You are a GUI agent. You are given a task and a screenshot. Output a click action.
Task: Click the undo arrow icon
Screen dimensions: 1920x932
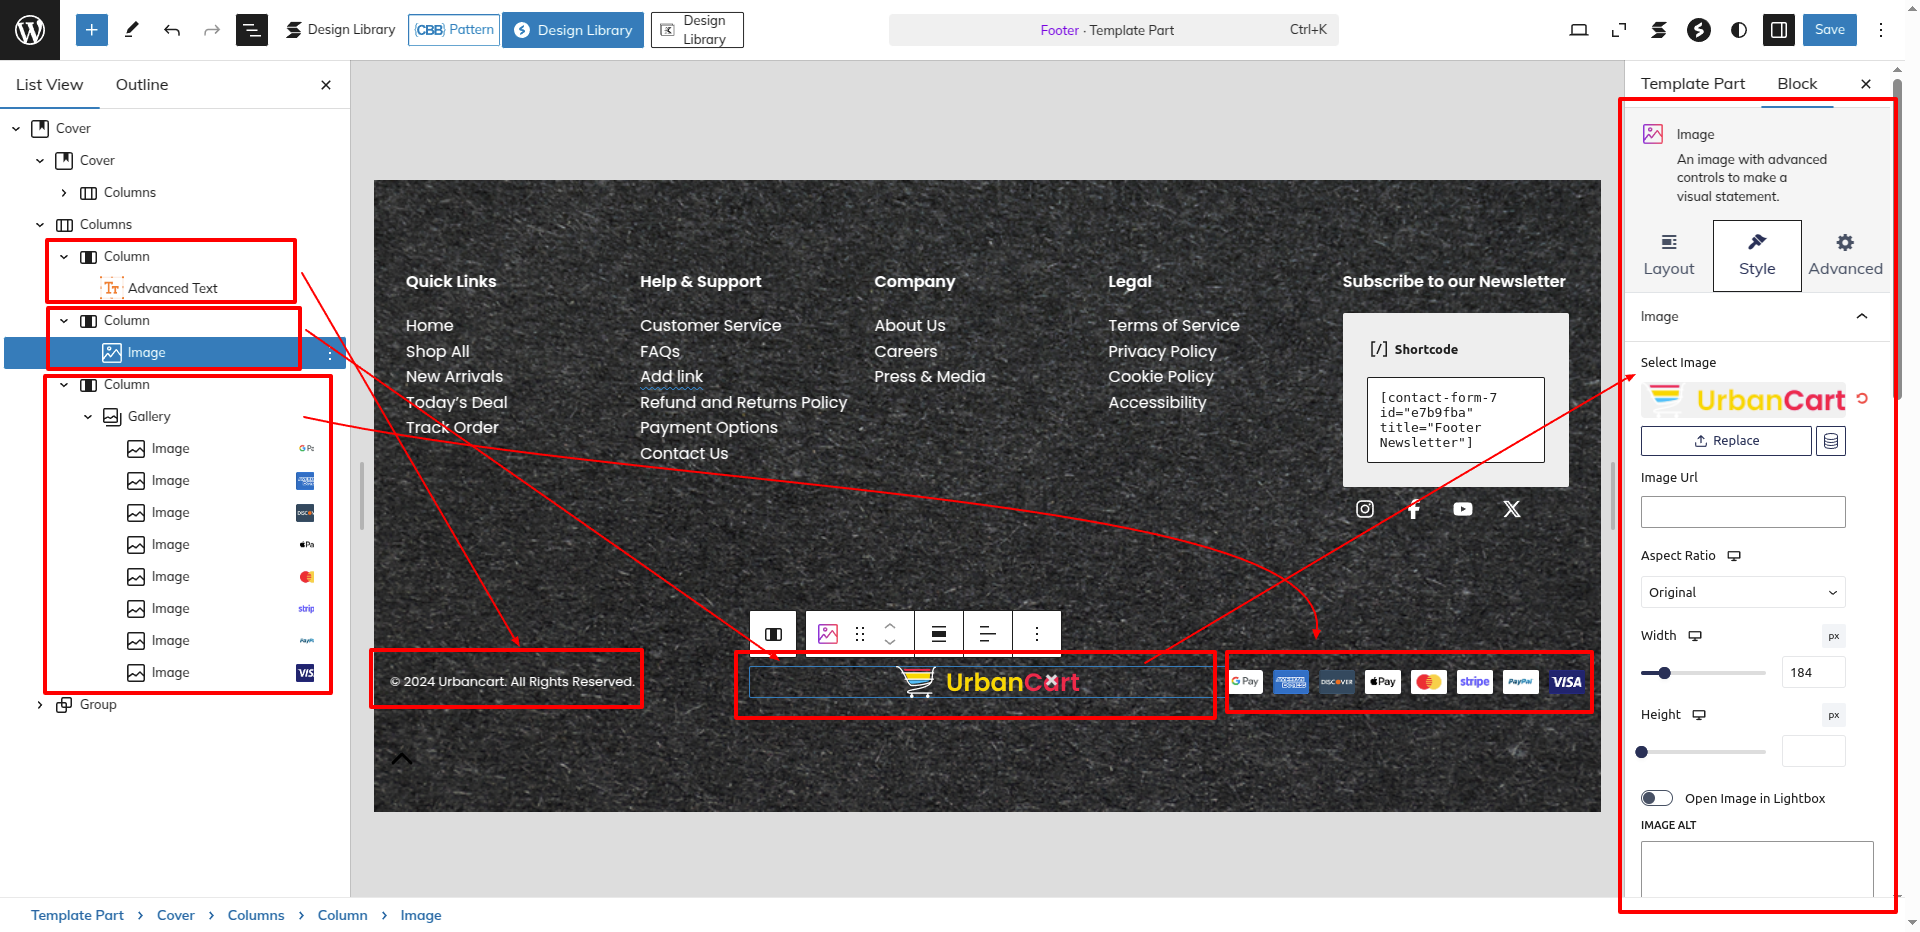[x=172, y=30]
